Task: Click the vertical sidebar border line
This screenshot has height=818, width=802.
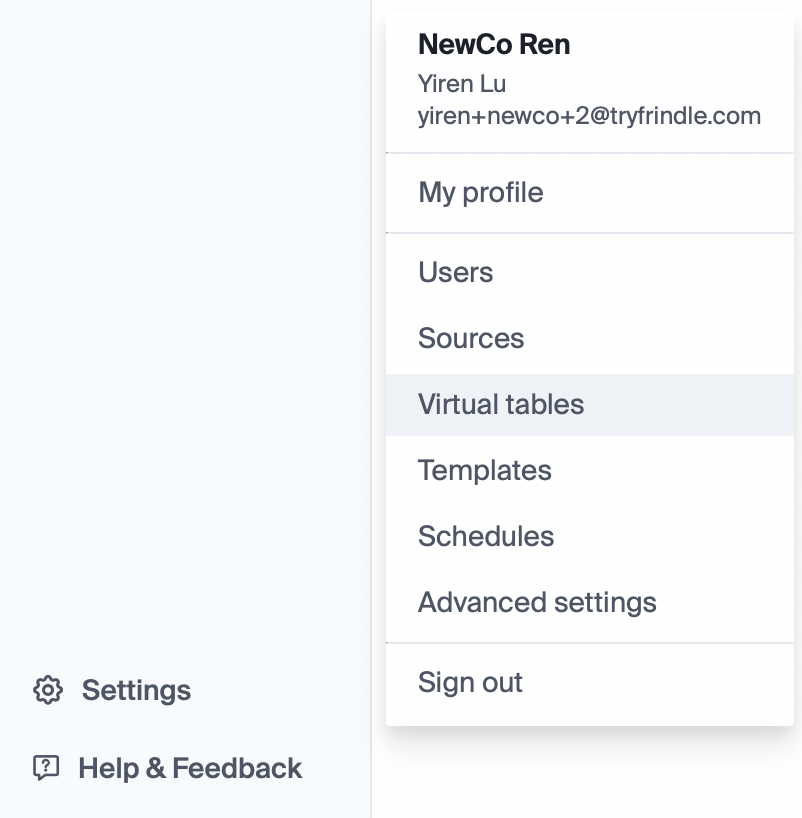Action: click(x=371, y=400)
